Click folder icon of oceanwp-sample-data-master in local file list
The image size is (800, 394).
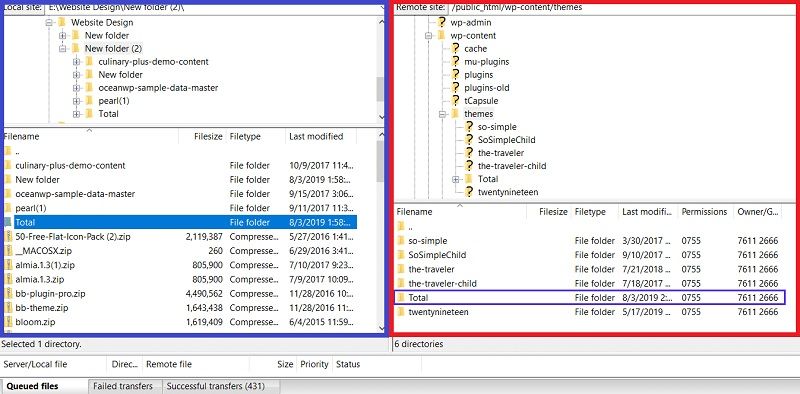tap(8, 194)
